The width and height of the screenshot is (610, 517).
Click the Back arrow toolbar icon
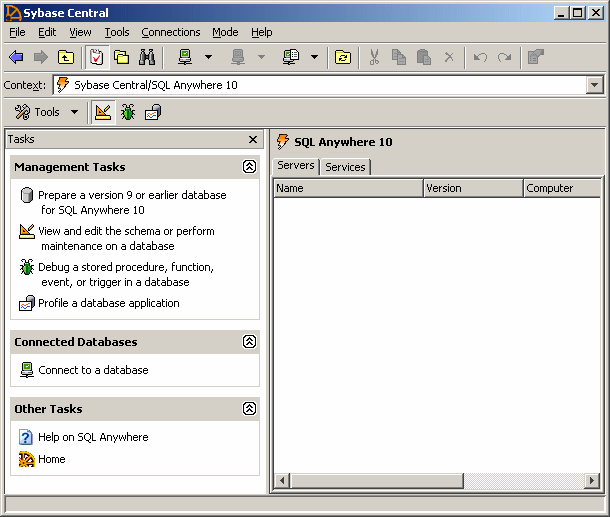click(16, 57)
